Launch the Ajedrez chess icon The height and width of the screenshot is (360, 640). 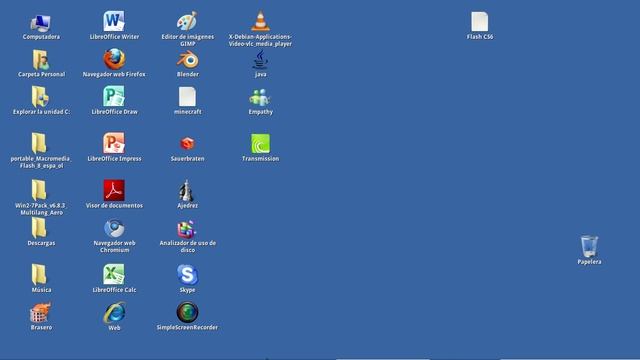(187, 191)
